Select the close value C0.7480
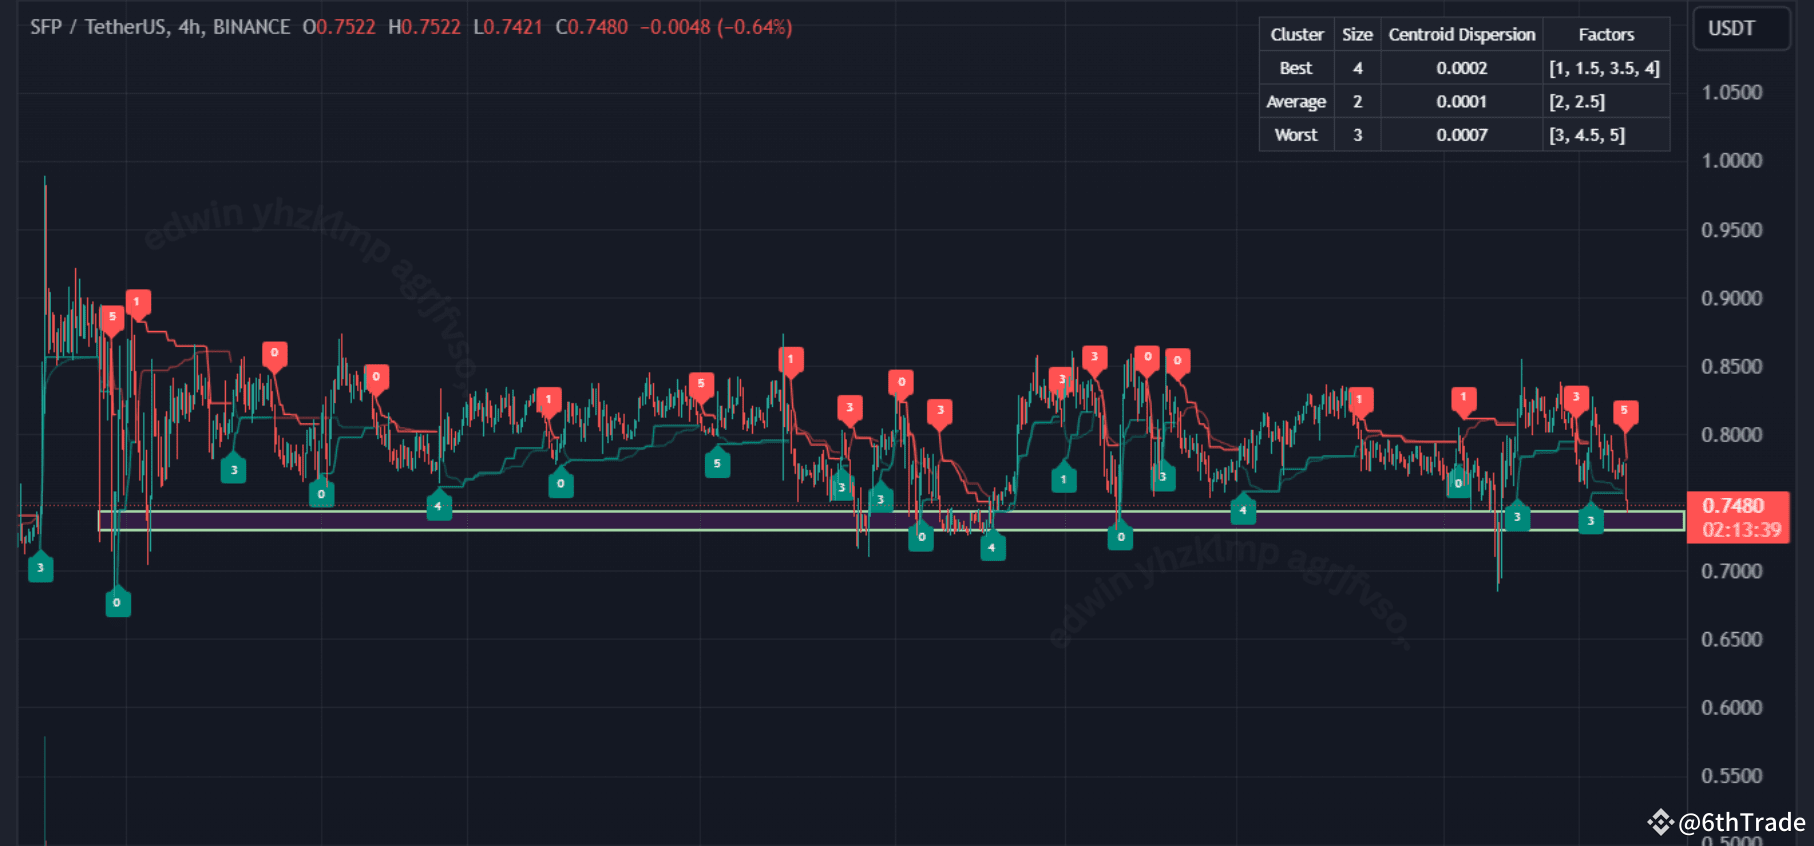Viewport: 1814px width, 846px height. click(592, 27)
